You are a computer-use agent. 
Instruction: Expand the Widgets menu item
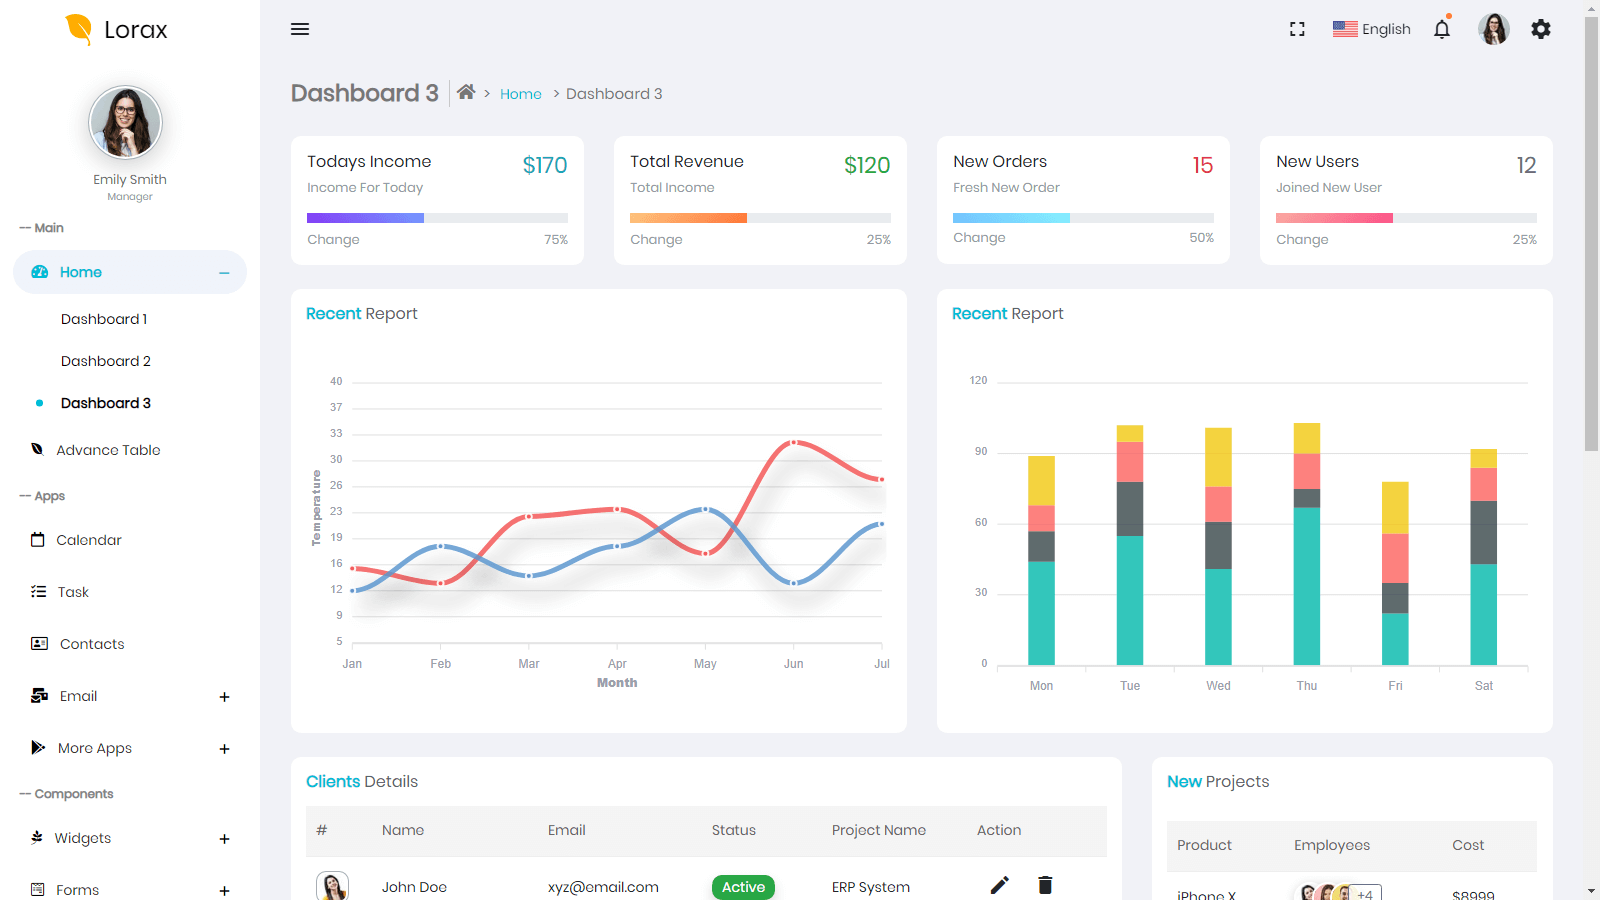(x=225, y=838)
